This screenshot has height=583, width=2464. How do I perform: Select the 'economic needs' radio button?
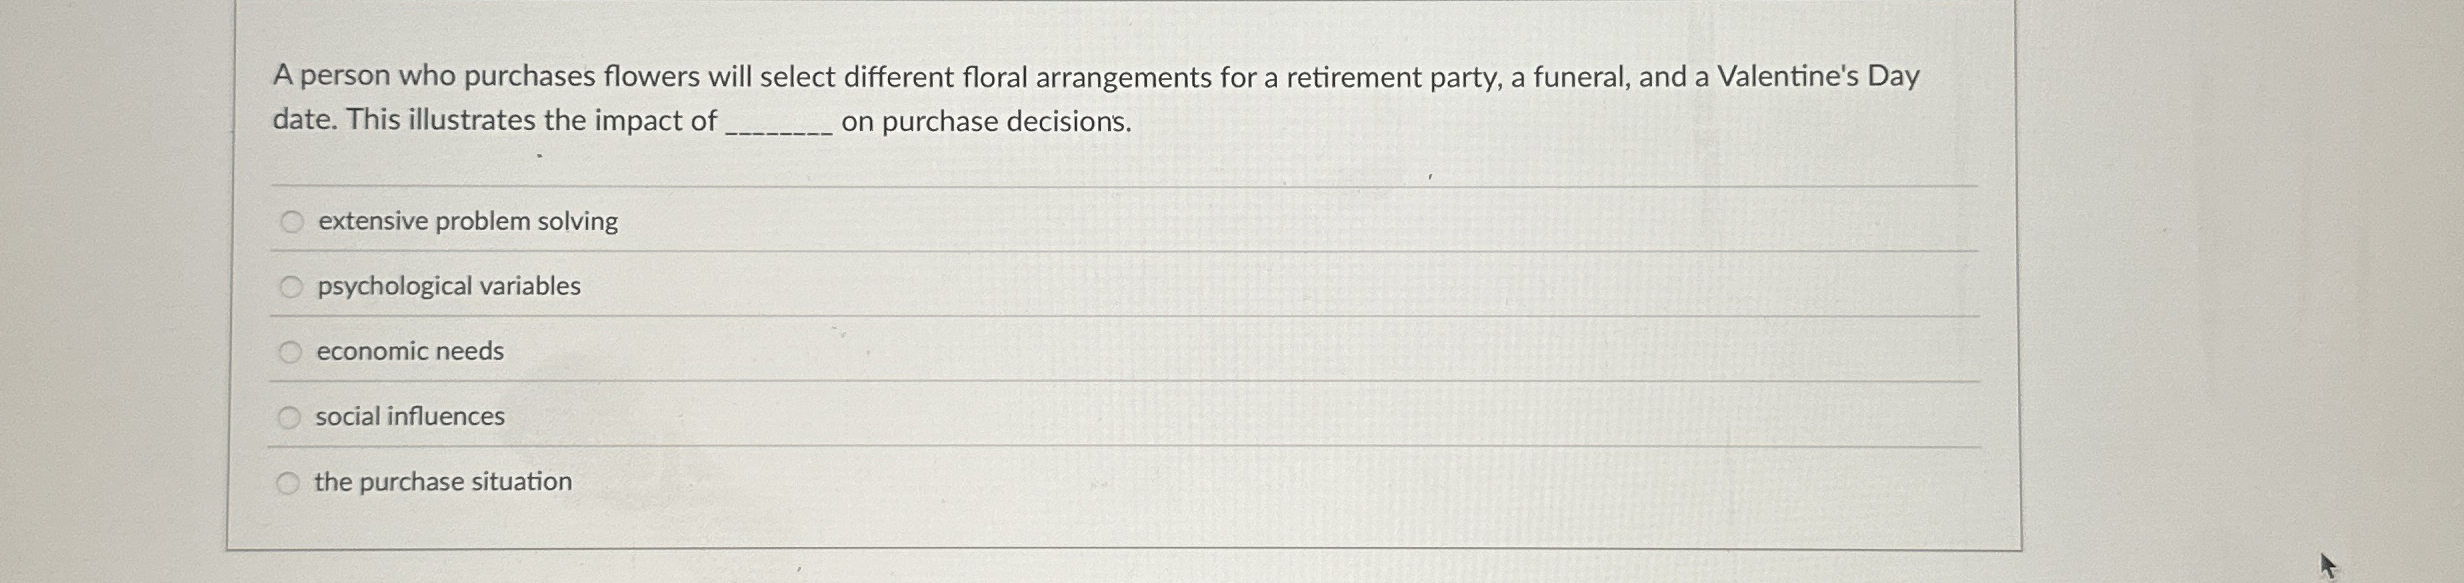point(290,351)
